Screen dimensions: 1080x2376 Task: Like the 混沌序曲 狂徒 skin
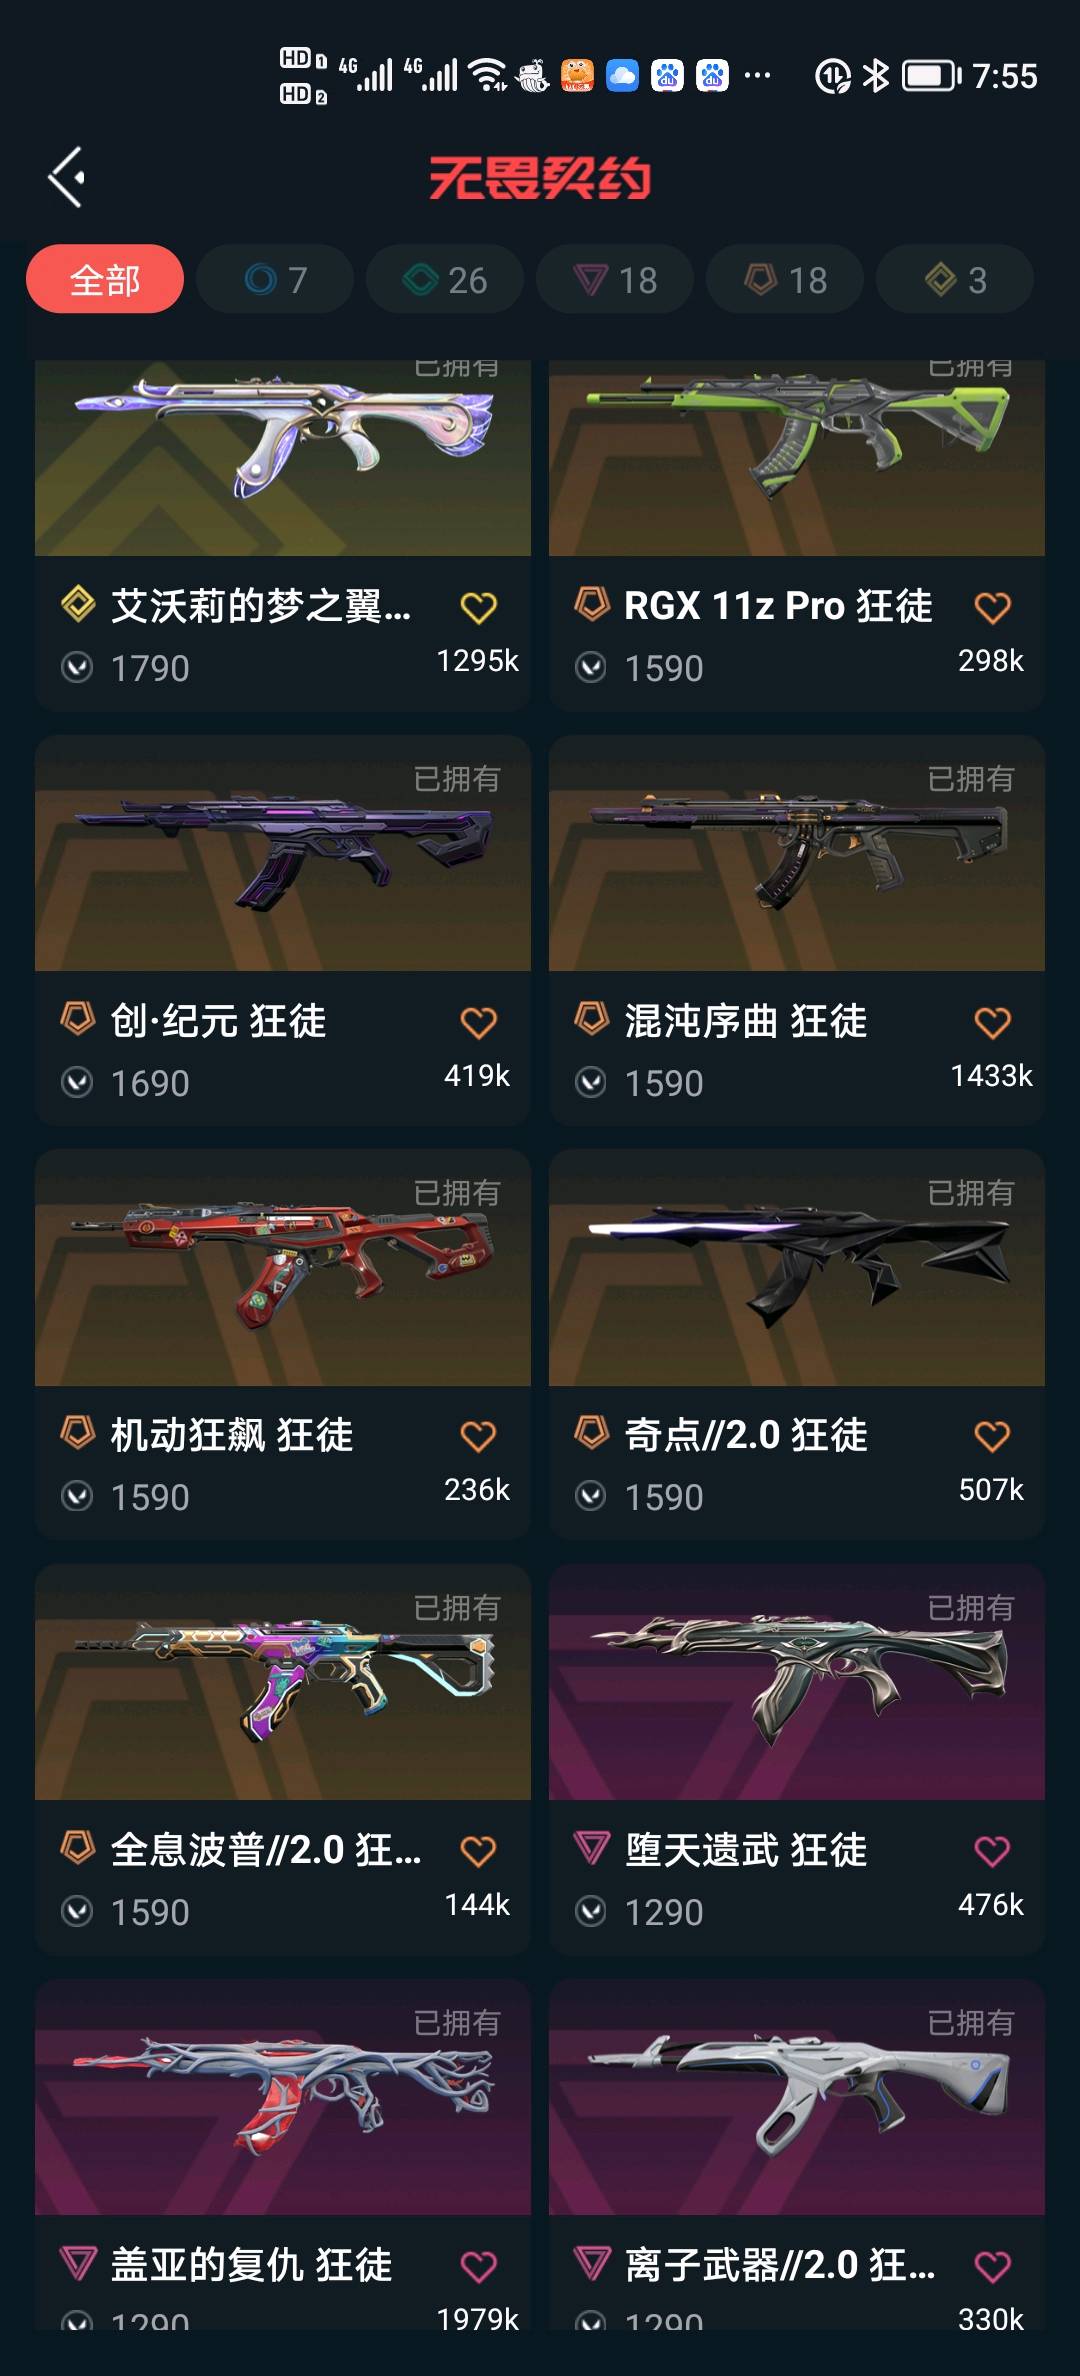992,1022
